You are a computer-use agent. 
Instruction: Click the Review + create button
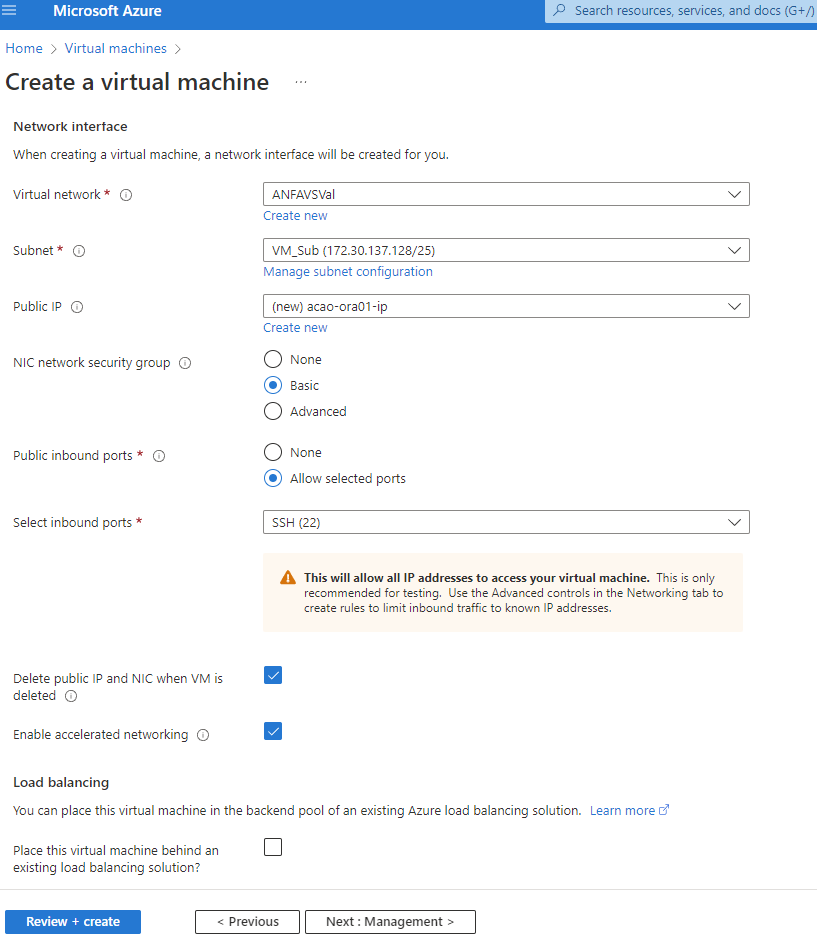[x=73, y=922]
